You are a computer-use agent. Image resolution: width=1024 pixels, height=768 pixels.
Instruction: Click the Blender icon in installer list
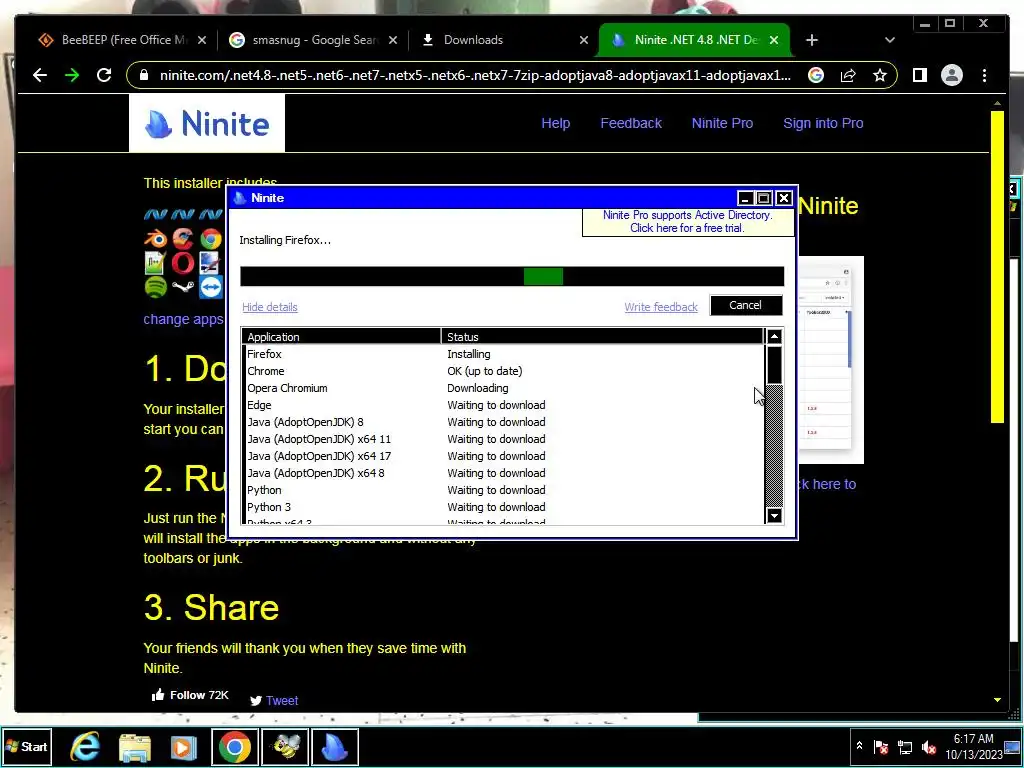155,239
